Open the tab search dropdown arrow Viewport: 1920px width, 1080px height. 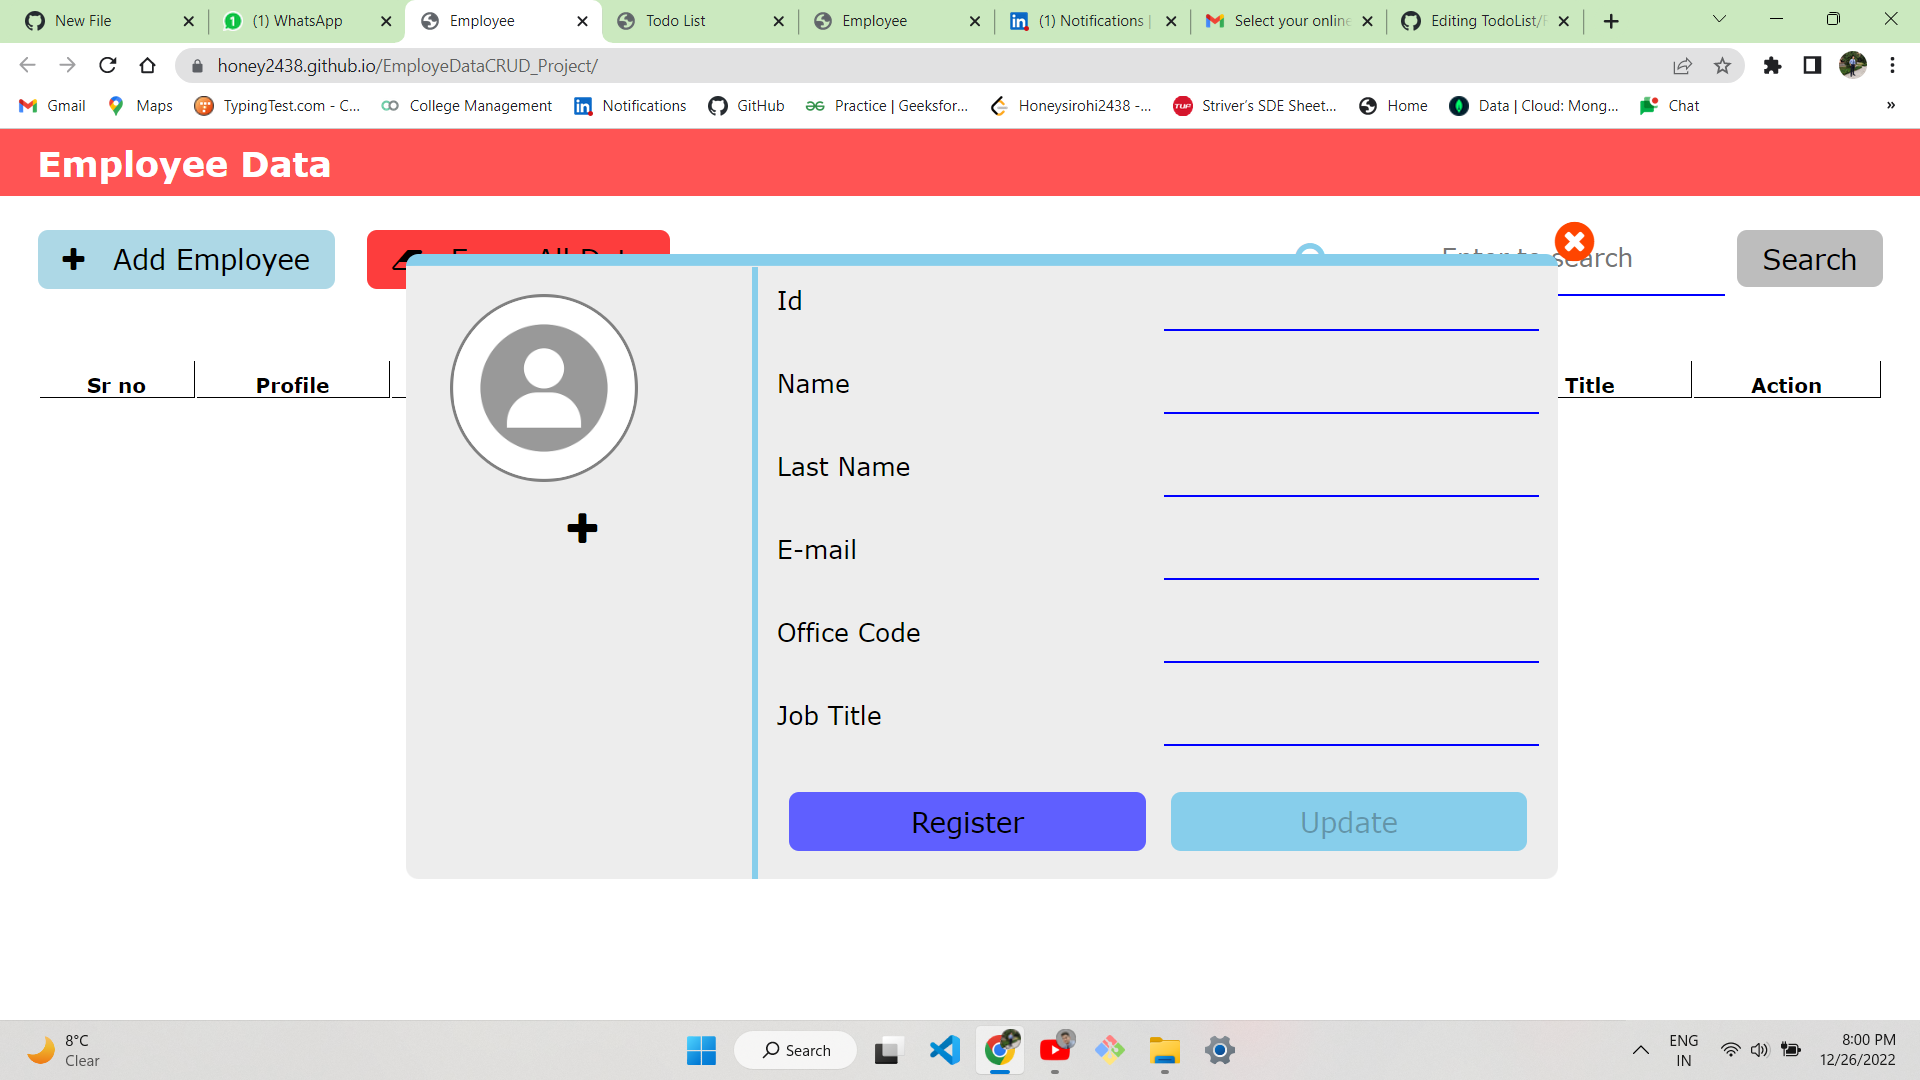click(1719, 20)
